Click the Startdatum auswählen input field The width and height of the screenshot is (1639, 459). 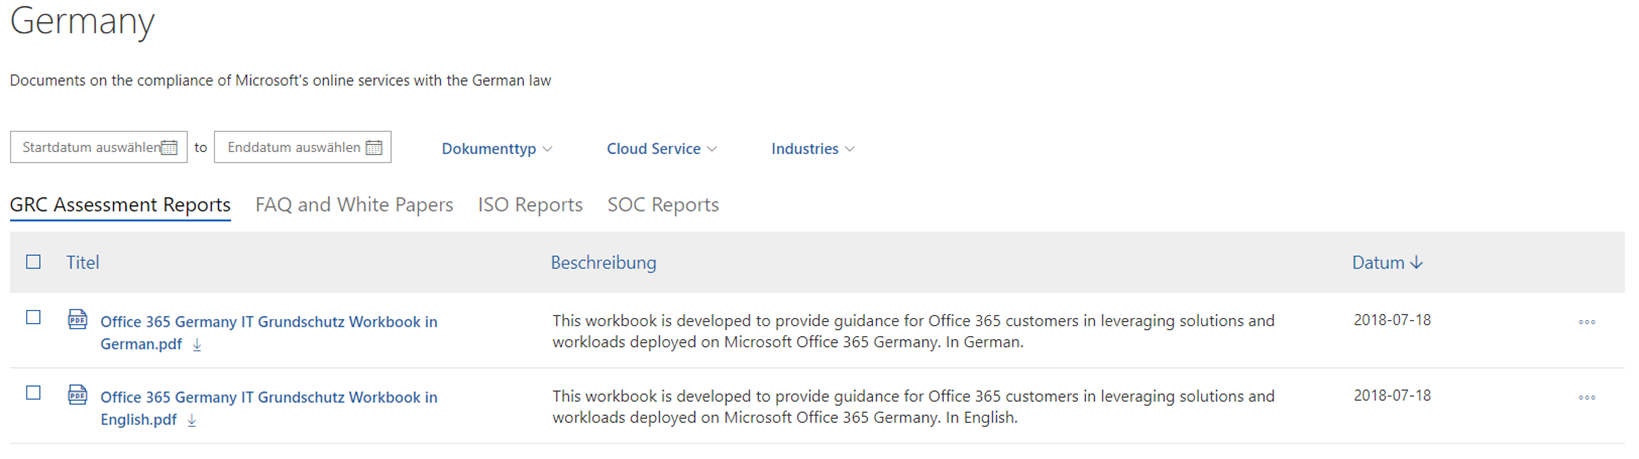98,147
